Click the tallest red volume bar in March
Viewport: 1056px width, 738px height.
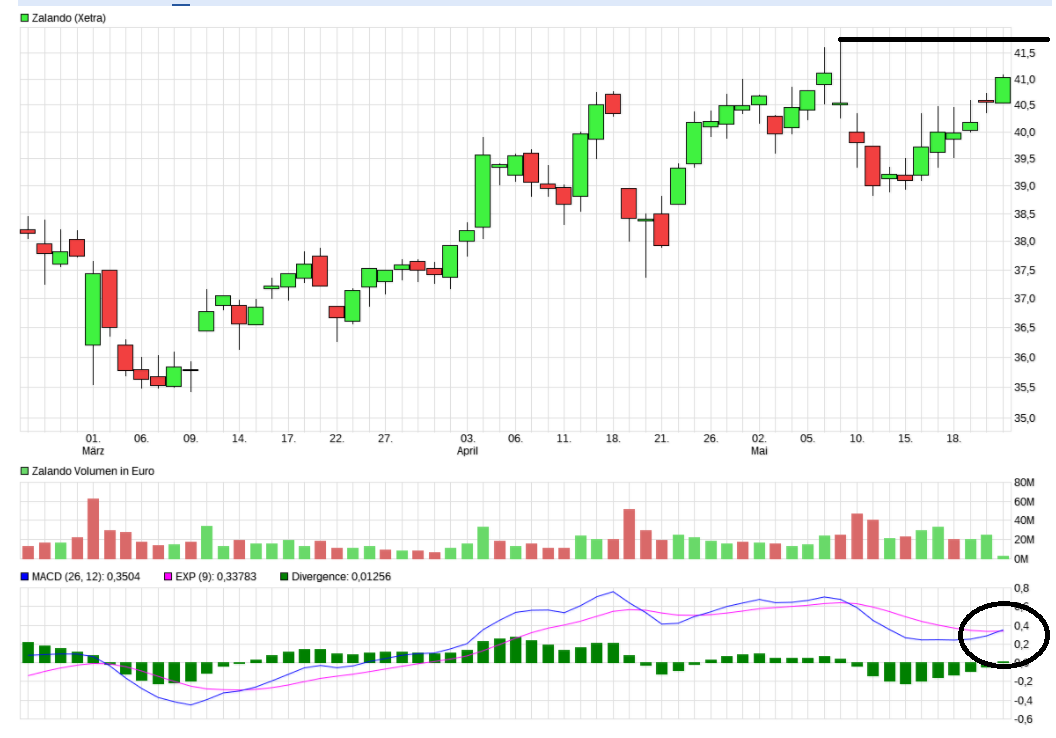point(93,528)
